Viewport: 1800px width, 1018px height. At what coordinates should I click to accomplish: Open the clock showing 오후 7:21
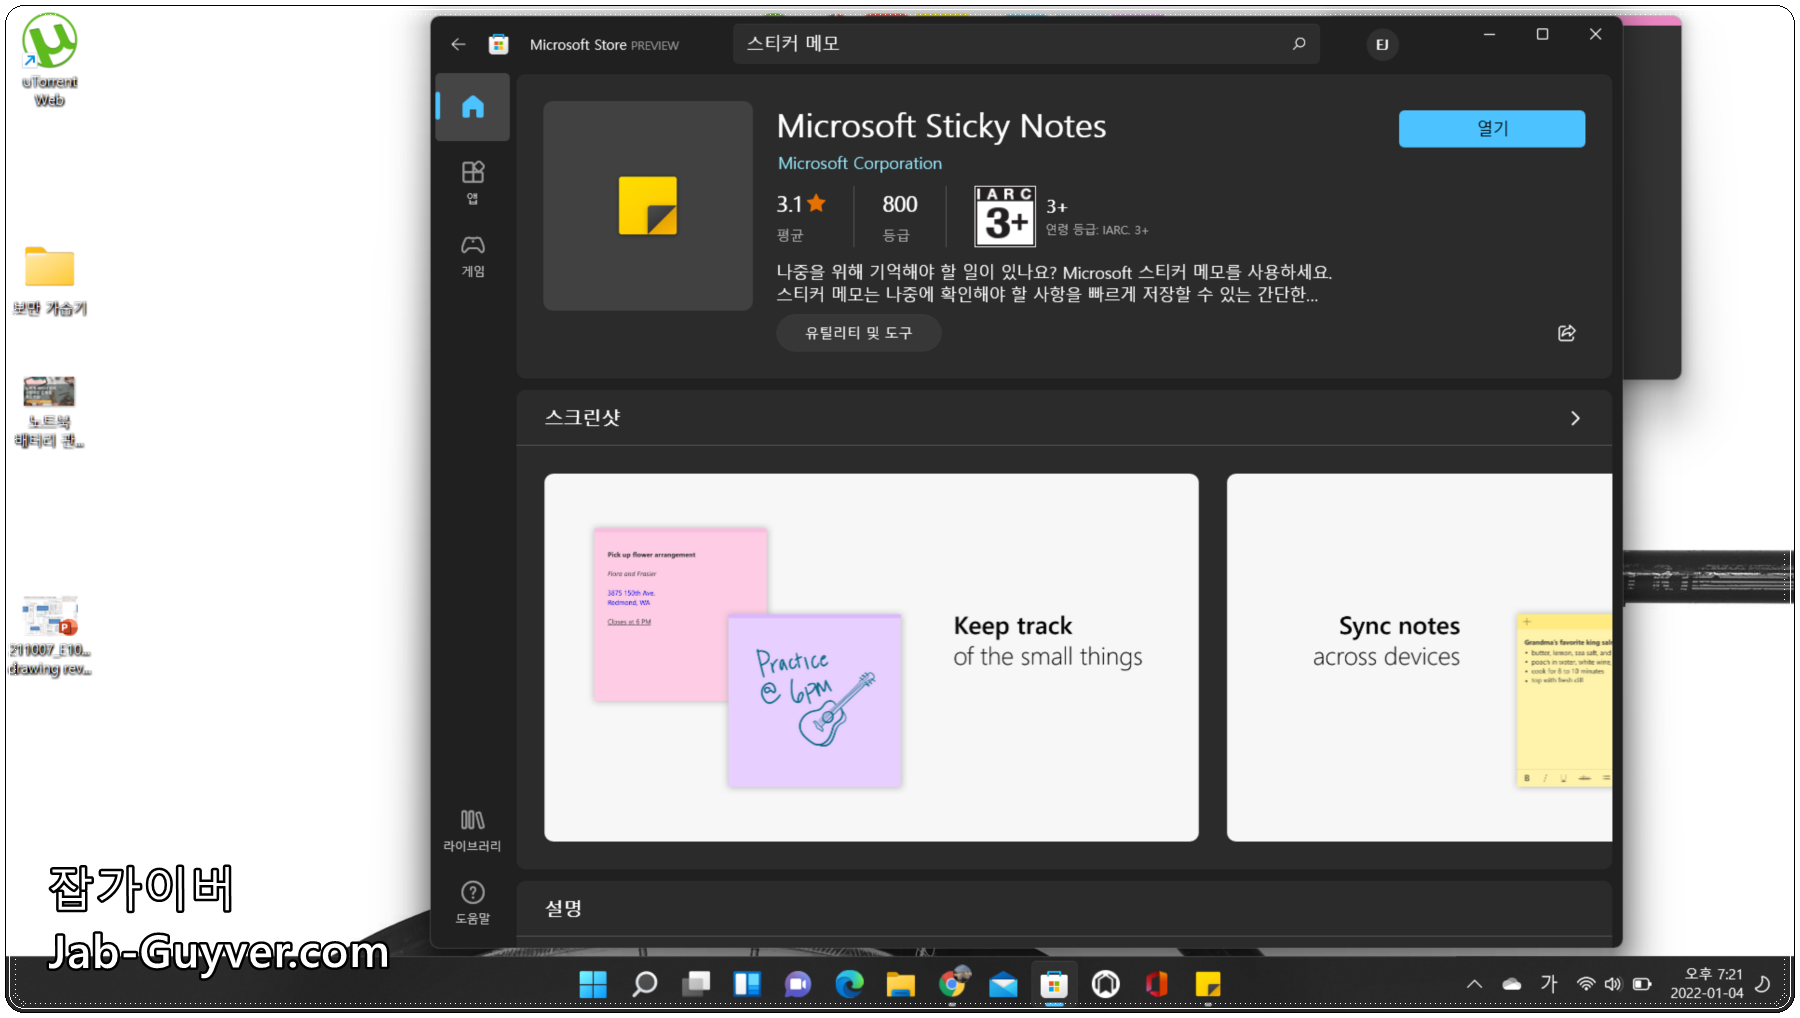point(1707,983)
